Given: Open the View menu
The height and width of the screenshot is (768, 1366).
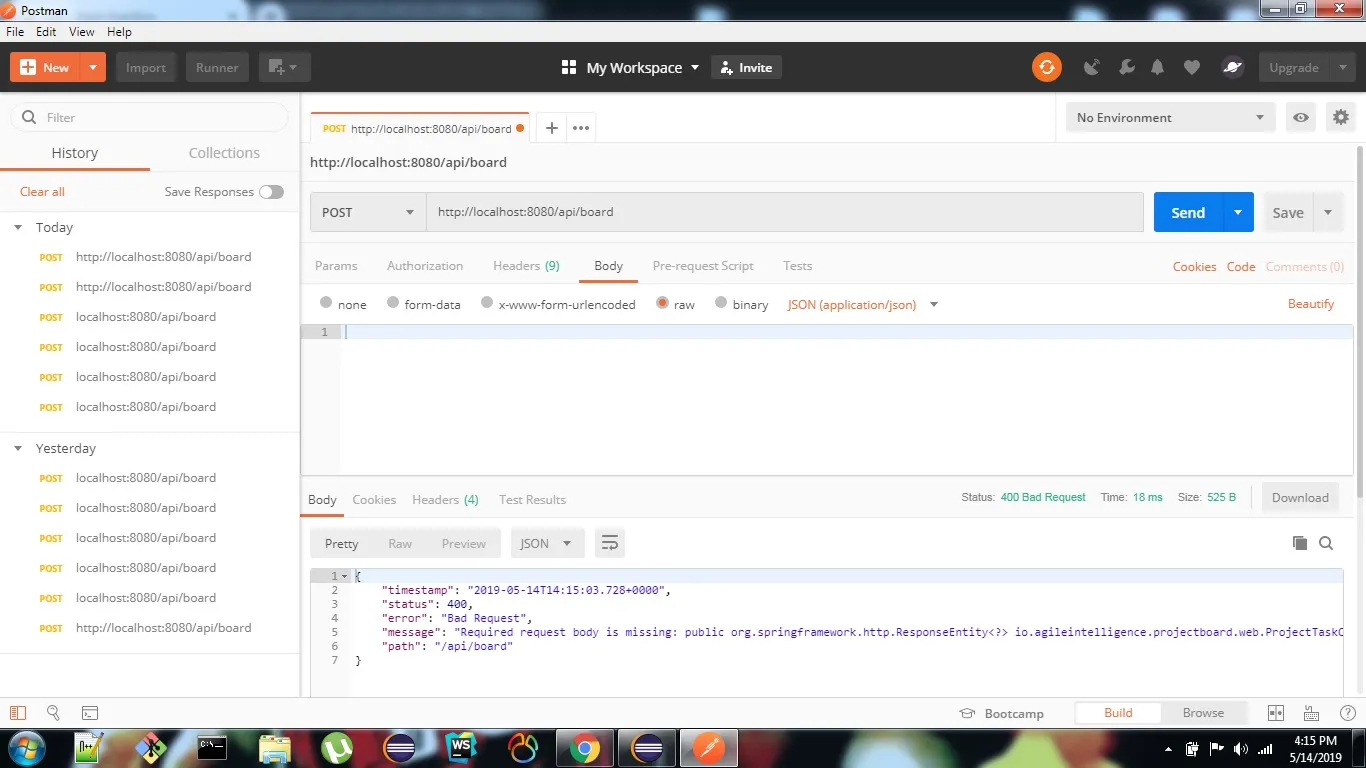Looking at the screenshot, I should pyautogui.click(x=82, y=32).
